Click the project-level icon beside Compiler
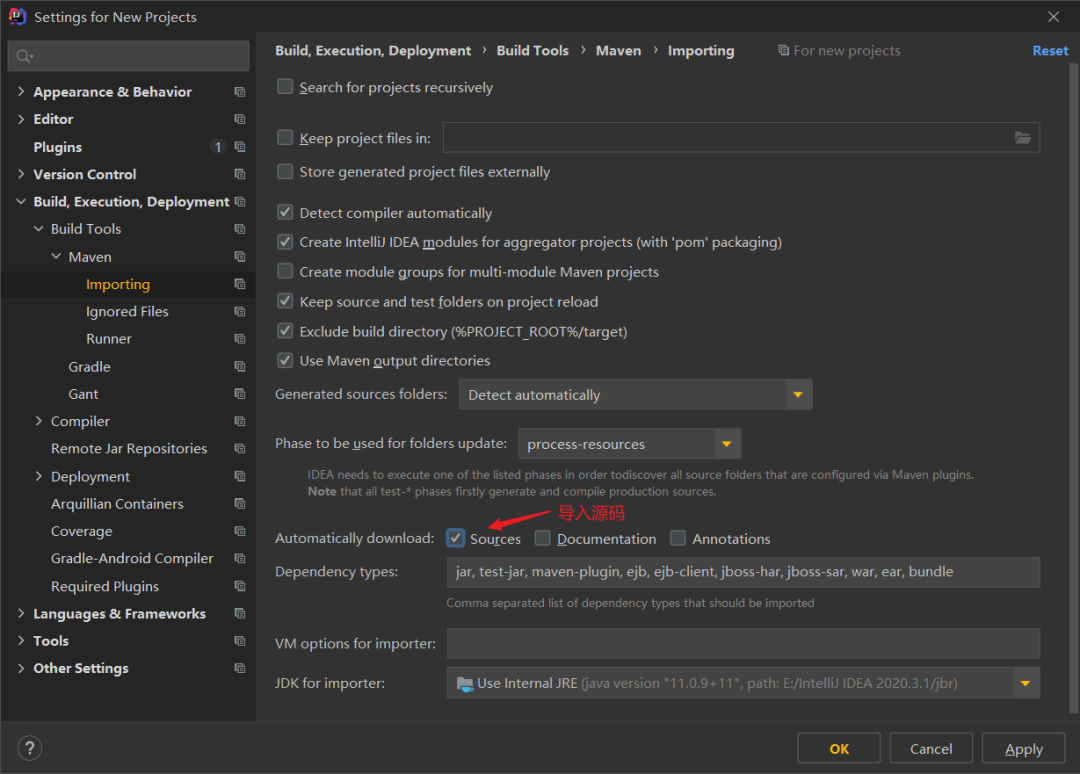Image resolution: width=1080 pixels, height=774 pixels. (240, 421)
